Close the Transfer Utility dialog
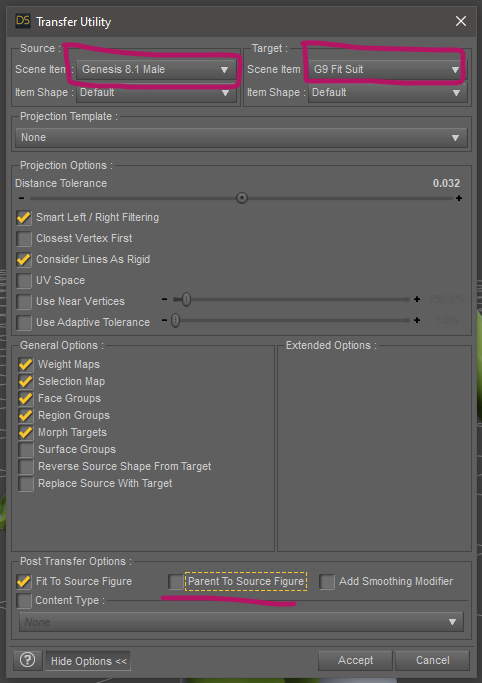 click(x=461, y=21)
